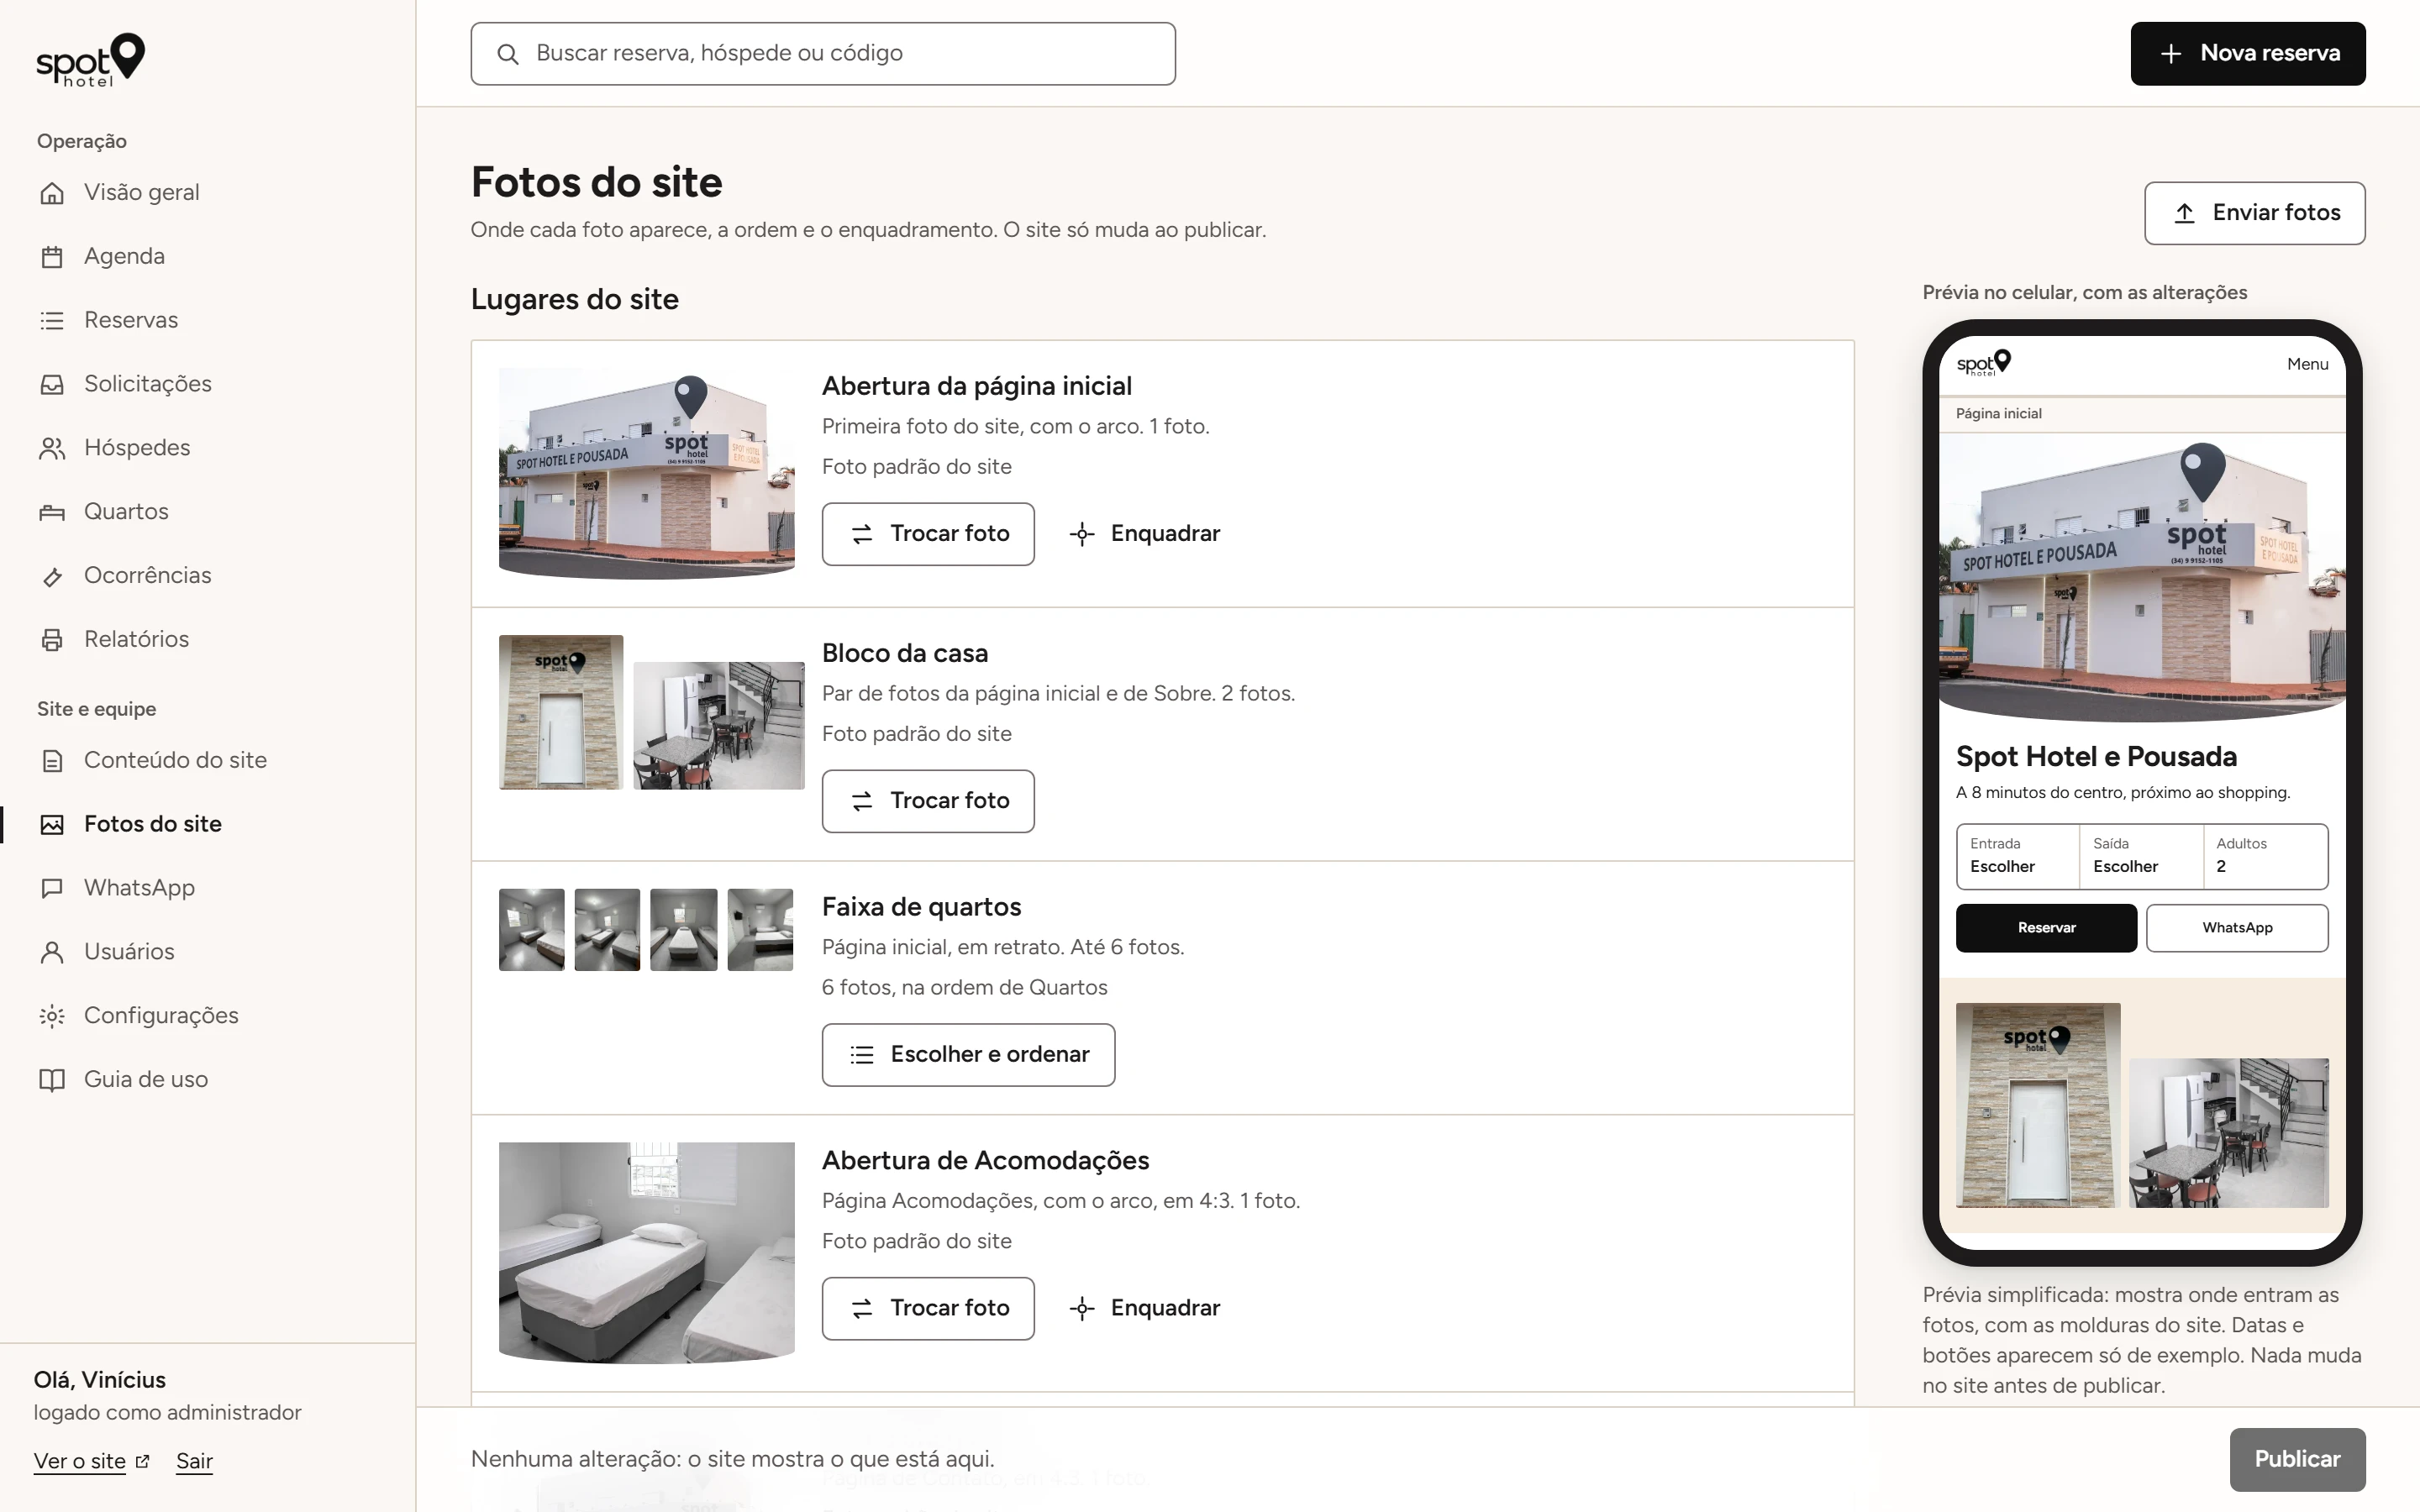Screen dimensions: 2420x1512
Task: Click the Solicitações inbox icon
Action: pos(52,385)
